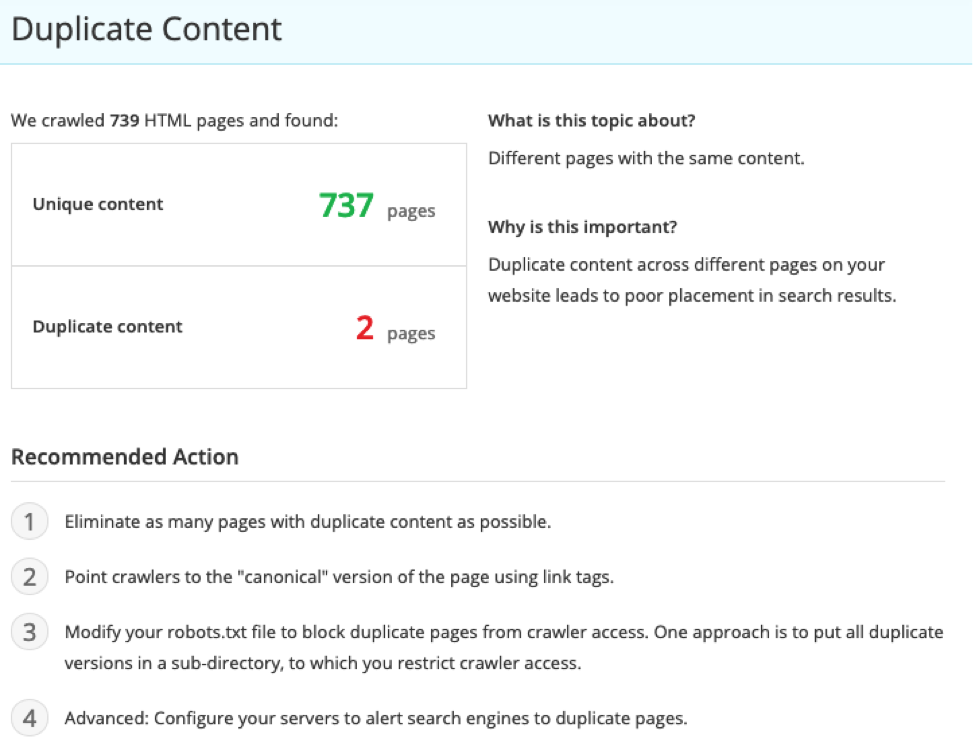
Task: Click the step 3 number badge
Action: pyautogui.click(x=30, y=632)
